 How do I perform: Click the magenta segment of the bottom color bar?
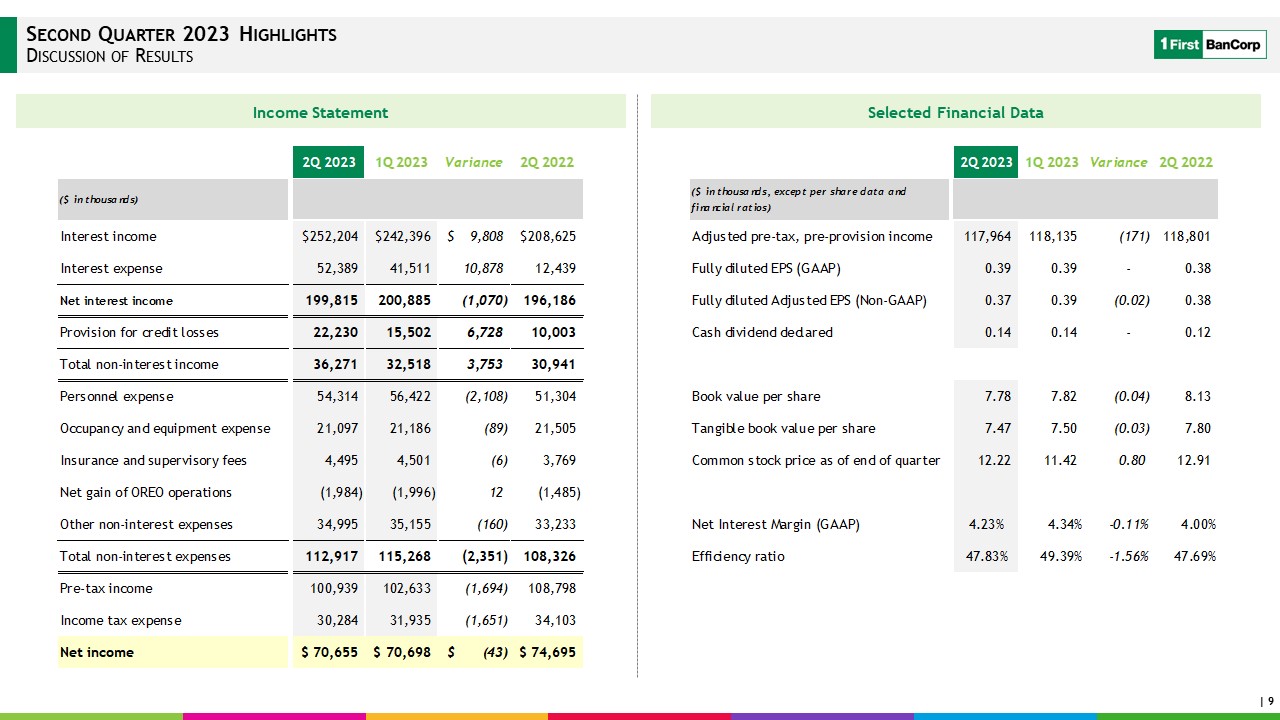[274, 716]
